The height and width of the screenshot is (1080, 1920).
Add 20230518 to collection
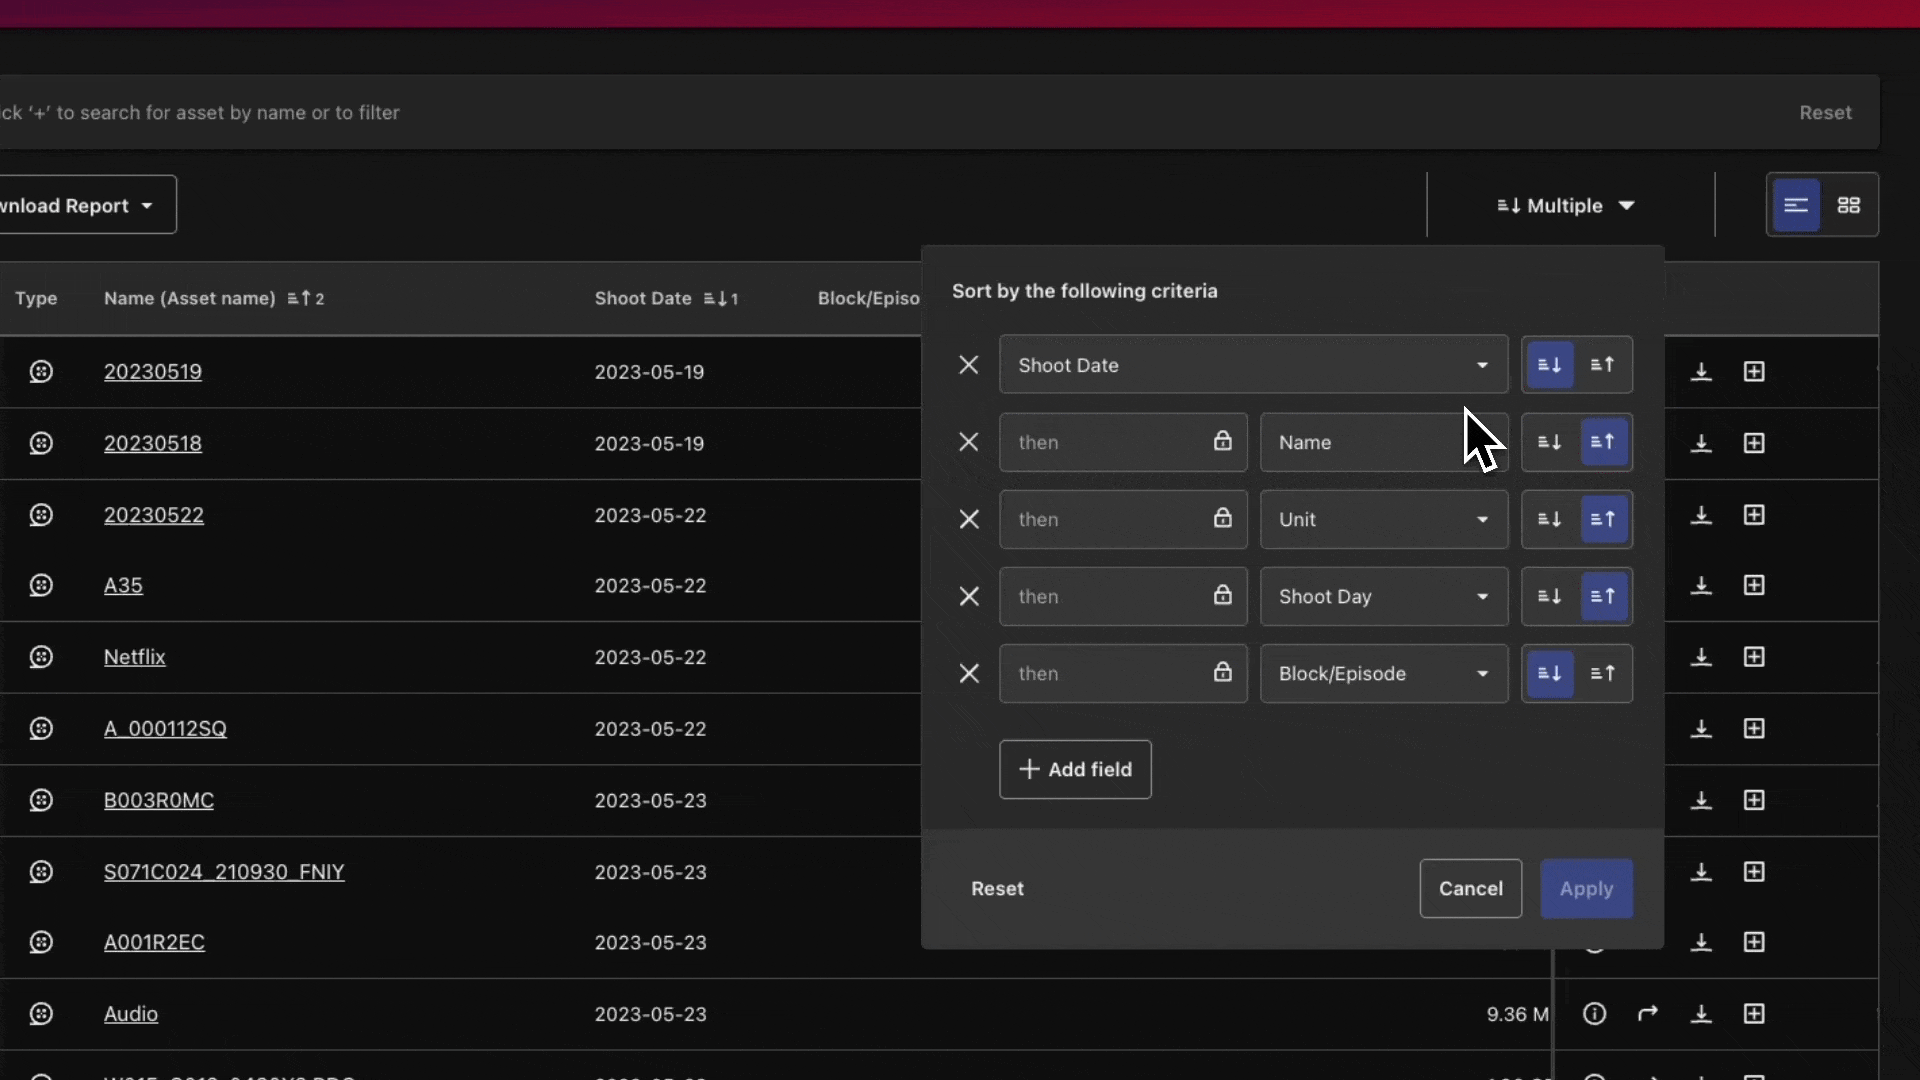point(1754,443)
